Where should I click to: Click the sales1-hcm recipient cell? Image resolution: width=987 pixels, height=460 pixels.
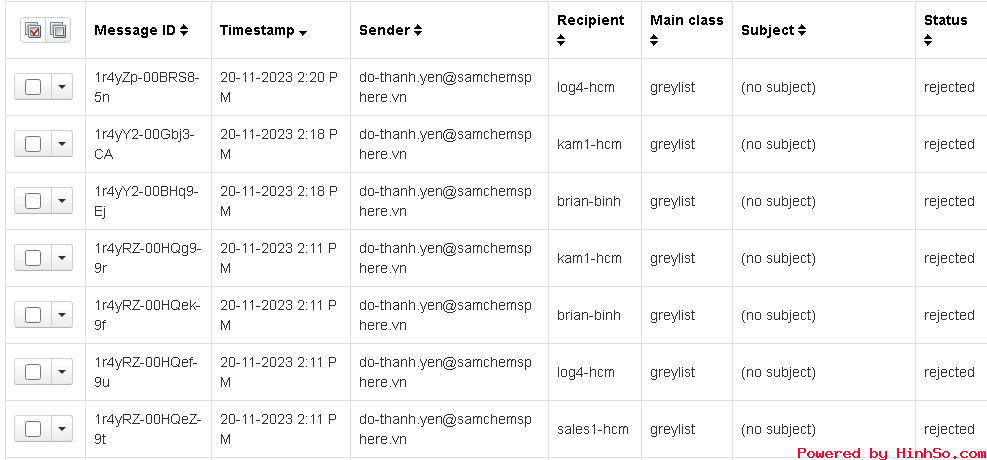592,429
